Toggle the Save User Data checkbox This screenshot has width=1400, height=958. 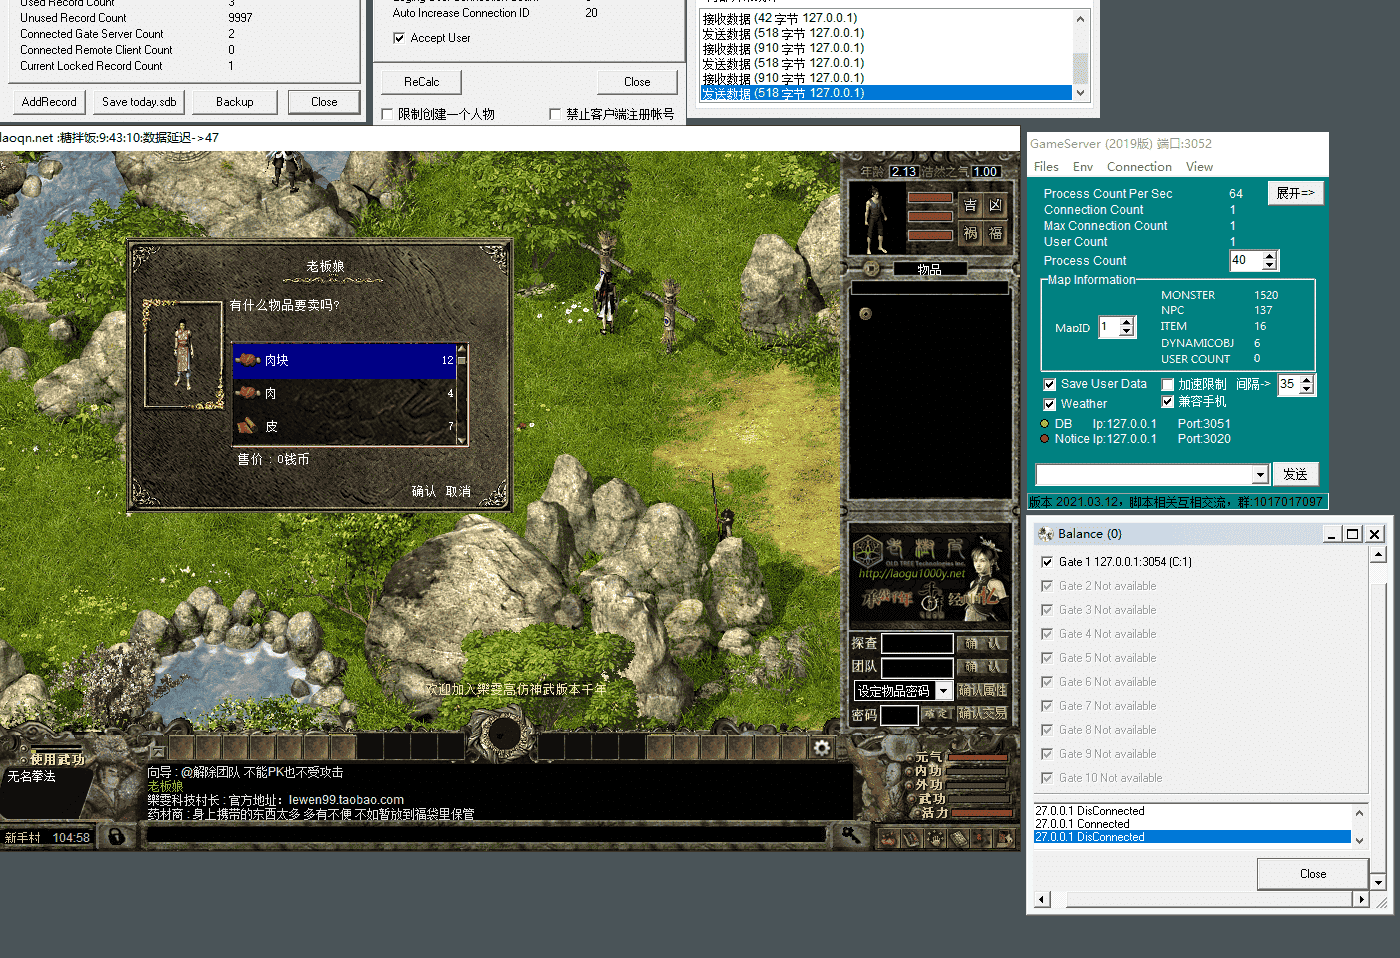[x=1050, y=384]
